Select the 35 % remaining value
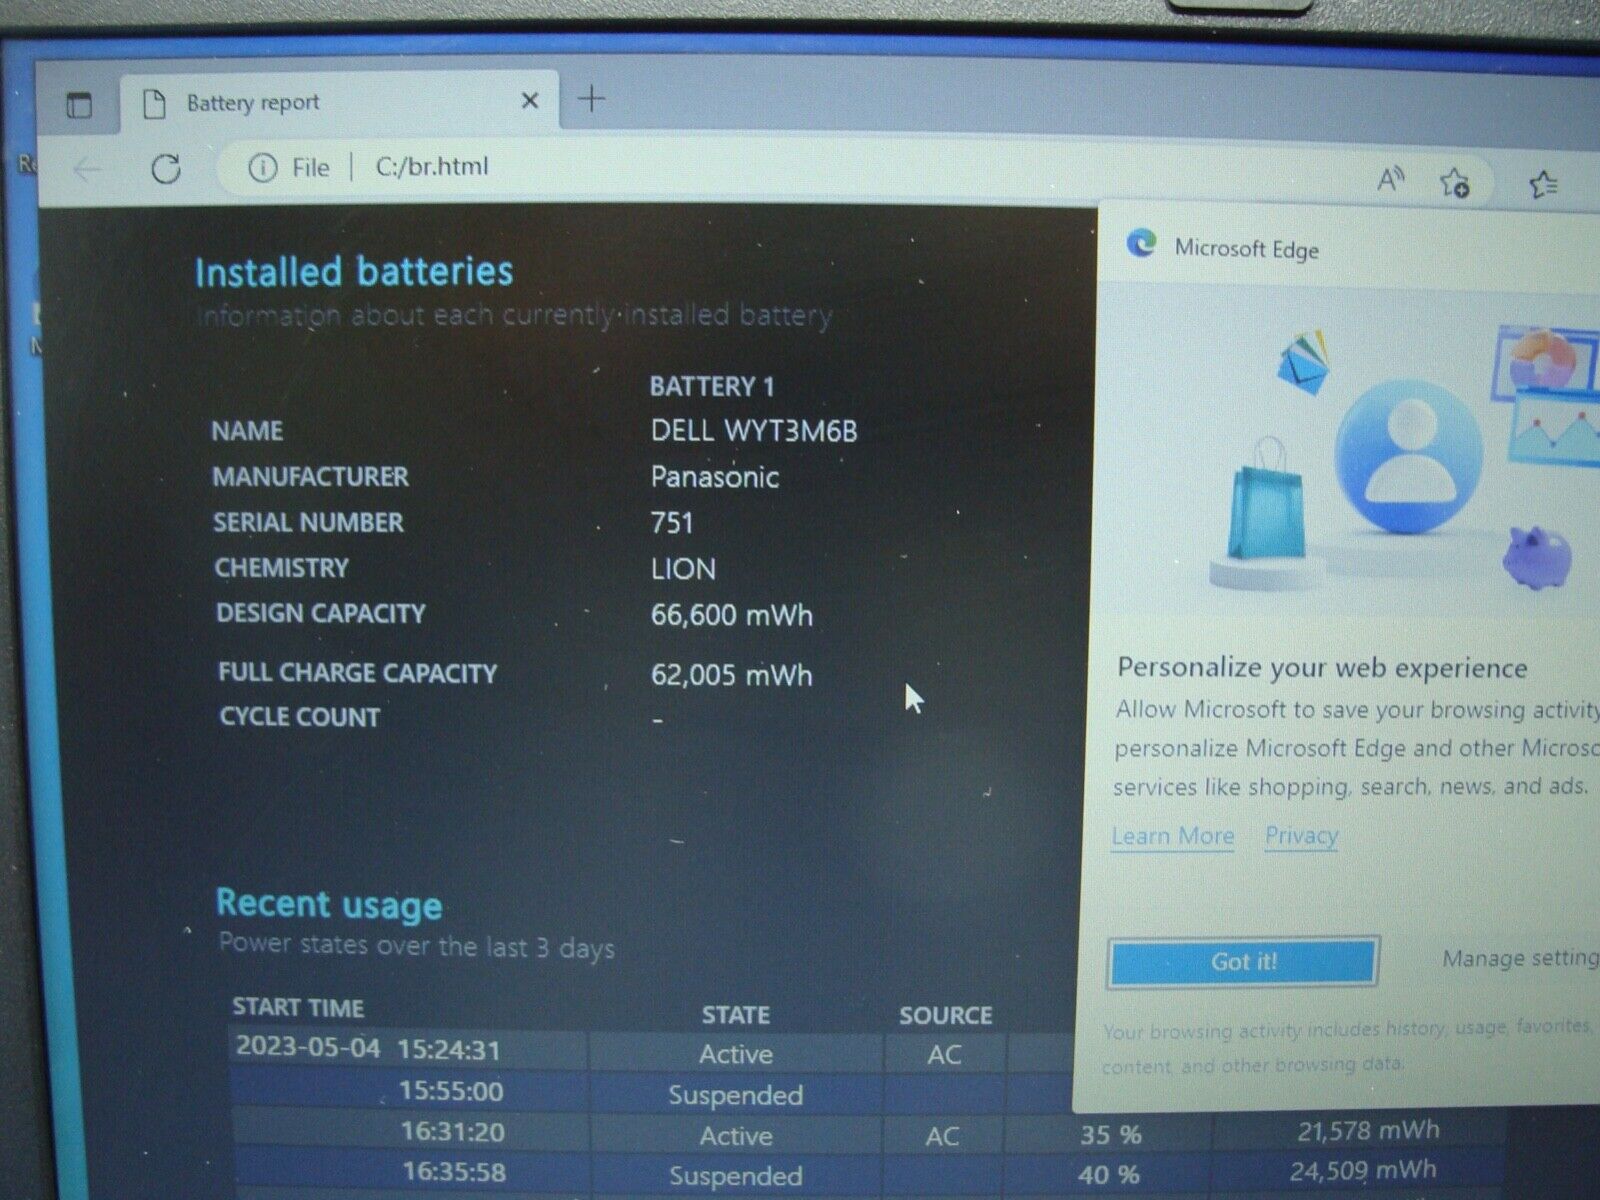The height and width of the screenshot is (1200, 1600). tap(1111, 1135)
